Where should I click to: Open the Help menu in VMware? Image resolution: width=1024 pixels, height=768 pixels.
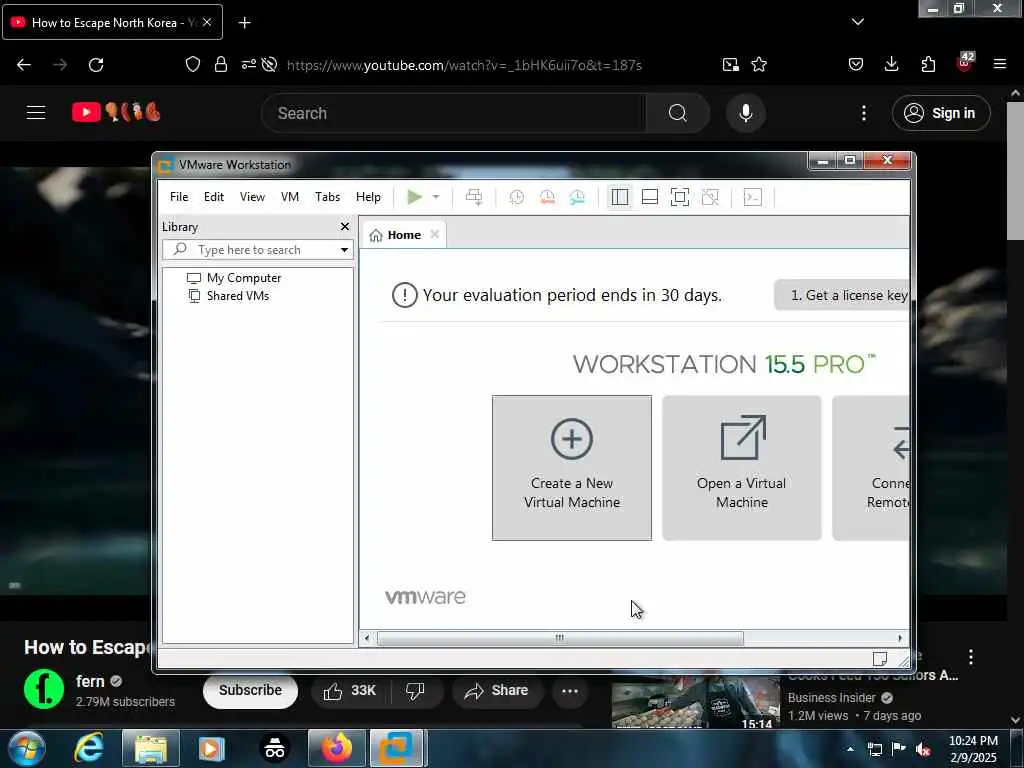coord(368,197)
